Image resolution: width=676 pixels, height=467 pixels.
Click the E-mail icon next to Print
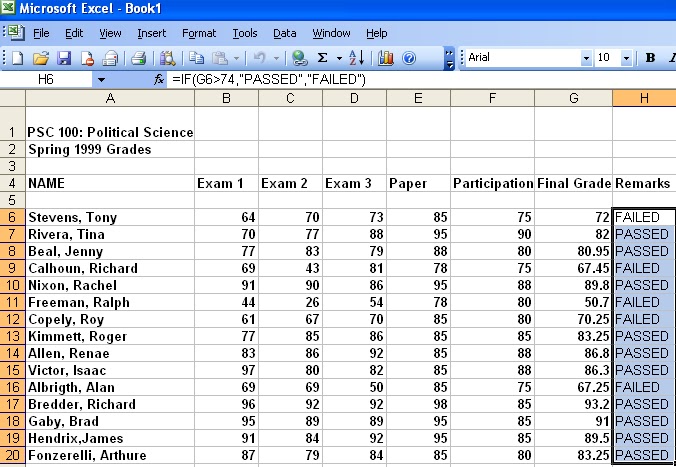tap(110, 58)
